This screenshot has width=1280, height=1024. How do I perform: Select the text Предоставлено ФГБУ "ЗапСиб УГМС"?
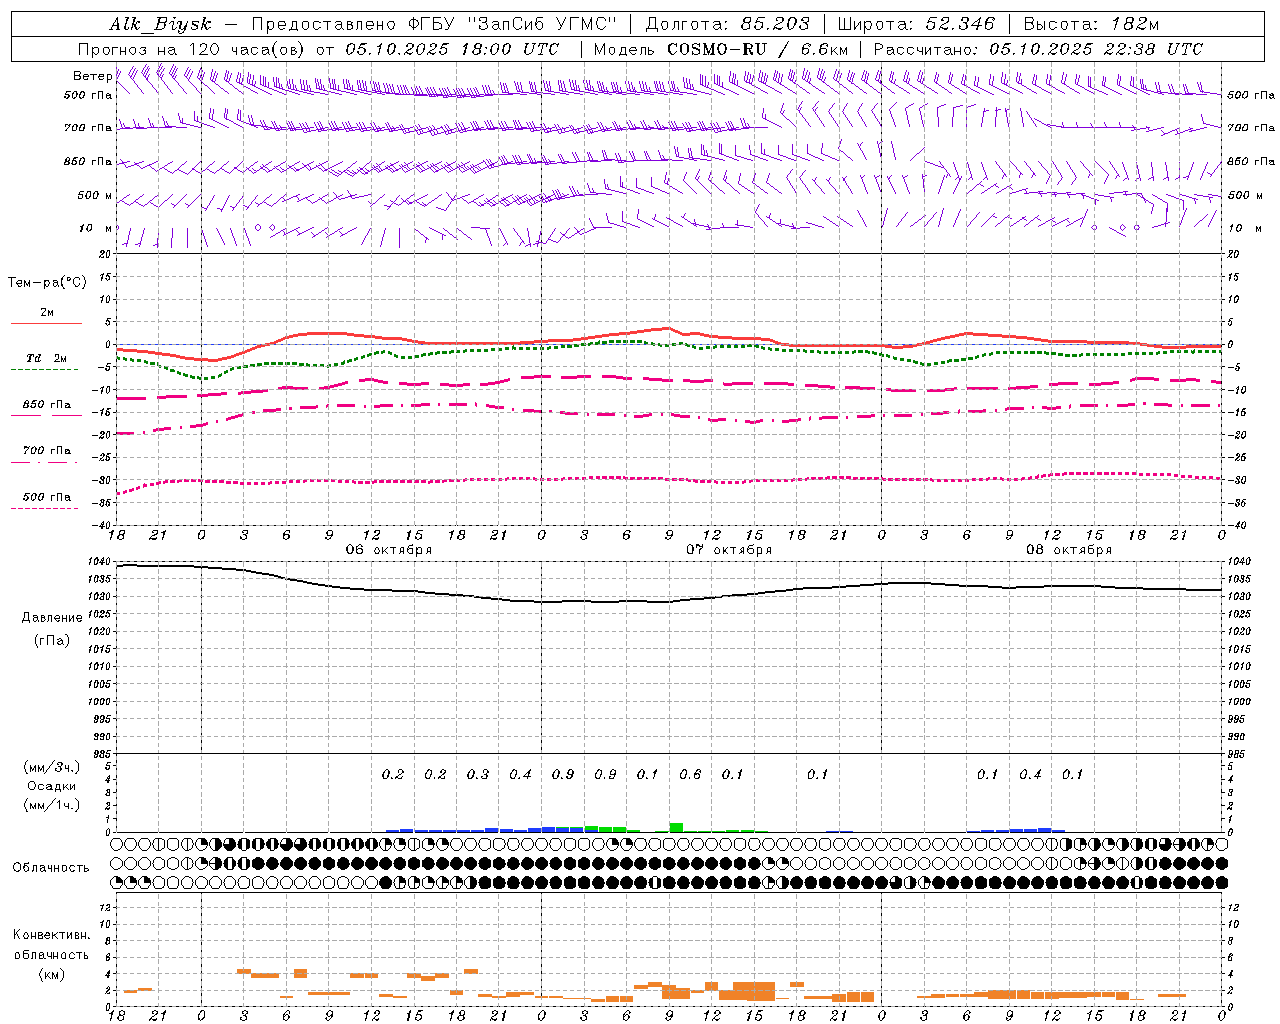click(435, 24)
